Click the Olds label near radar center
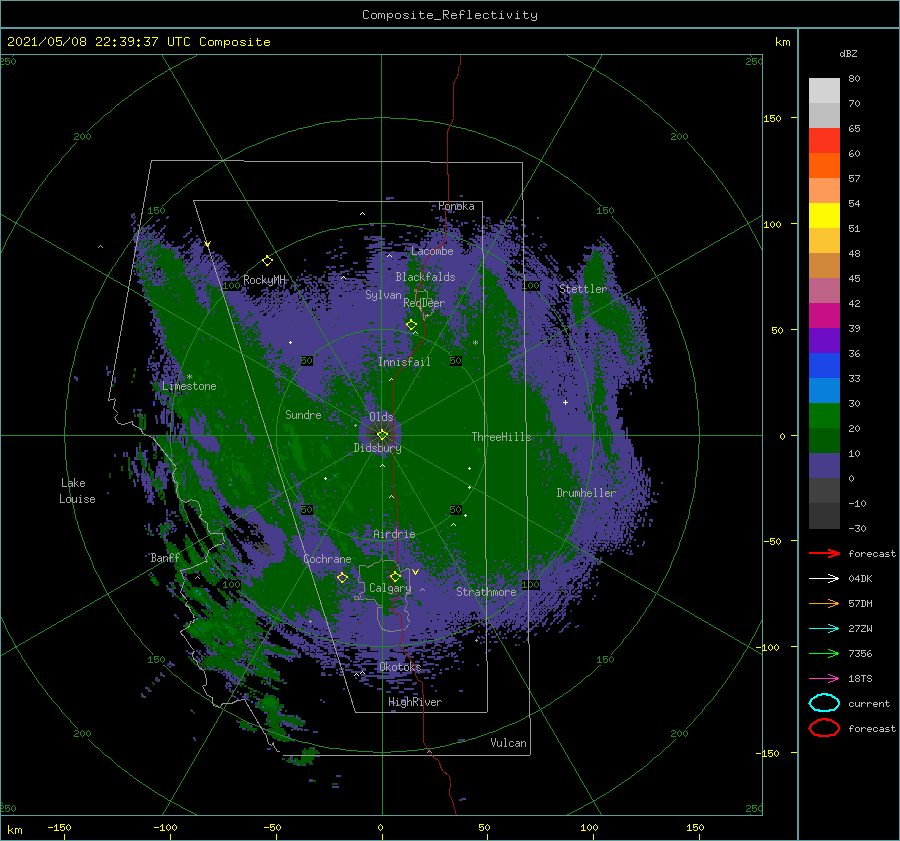The width and height of the screenshot is (900, 841). [x=381, y=417]
